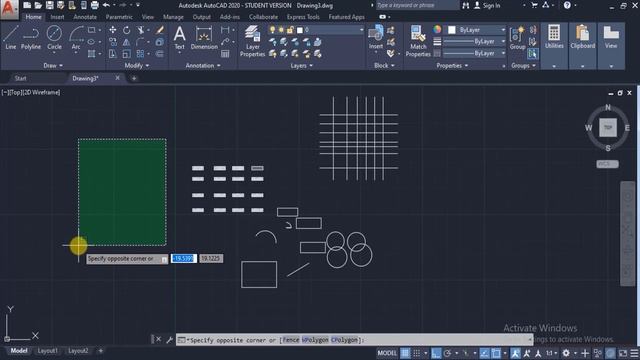Viewport: 640px width, 360px height.
Task: Expand the Block panel
Action: point(384,65)
